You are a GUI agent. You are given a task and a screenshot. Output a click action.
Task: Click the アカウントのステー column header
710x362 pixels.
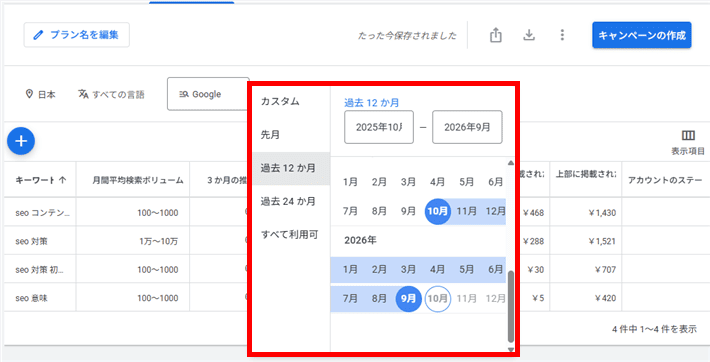(x=666, y=180)
